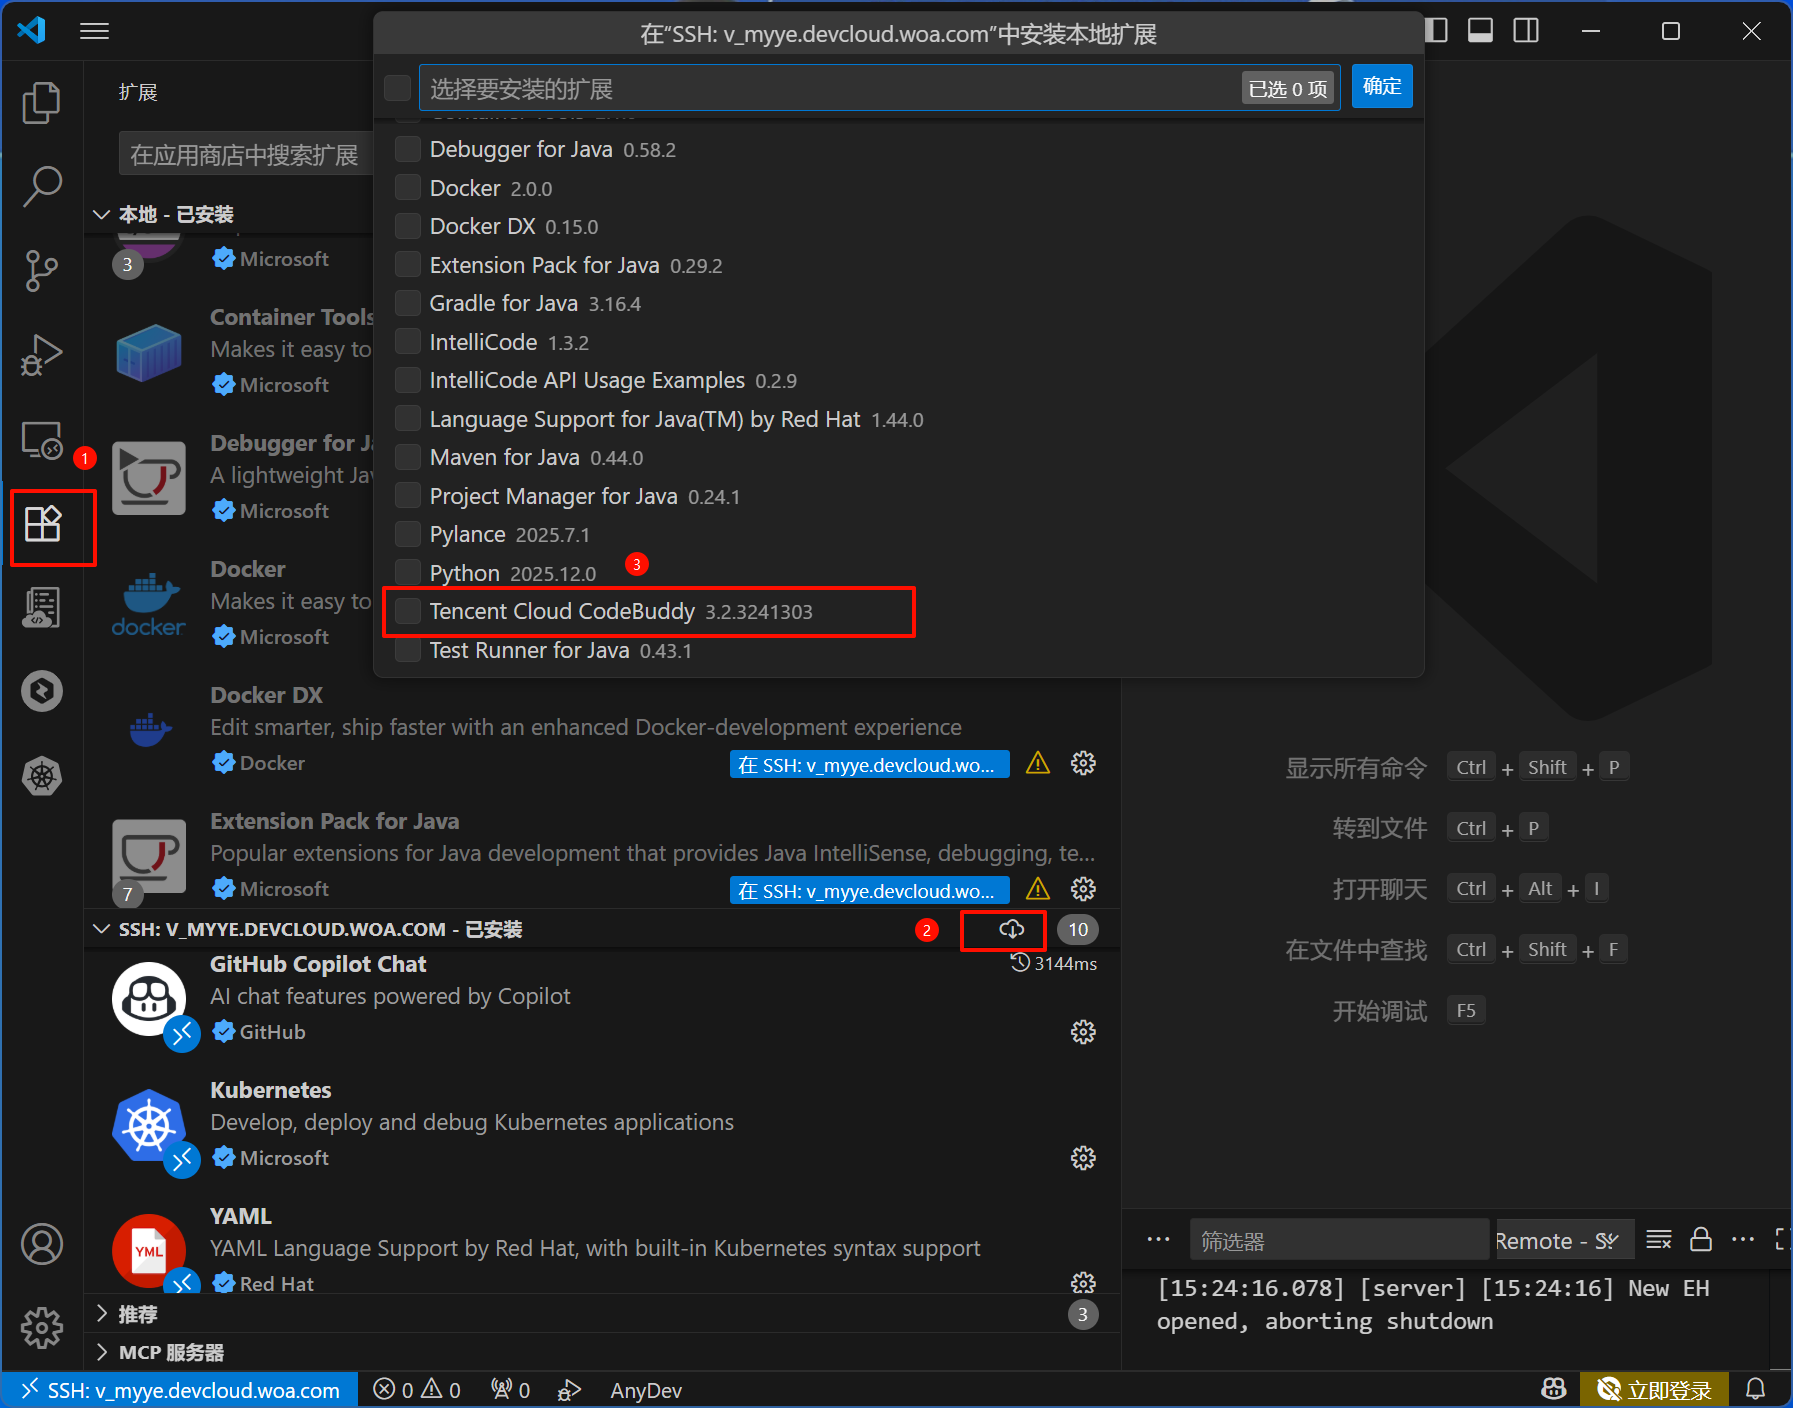Click the 确定 confirm button
1793x1408 pixels.
1381,87
